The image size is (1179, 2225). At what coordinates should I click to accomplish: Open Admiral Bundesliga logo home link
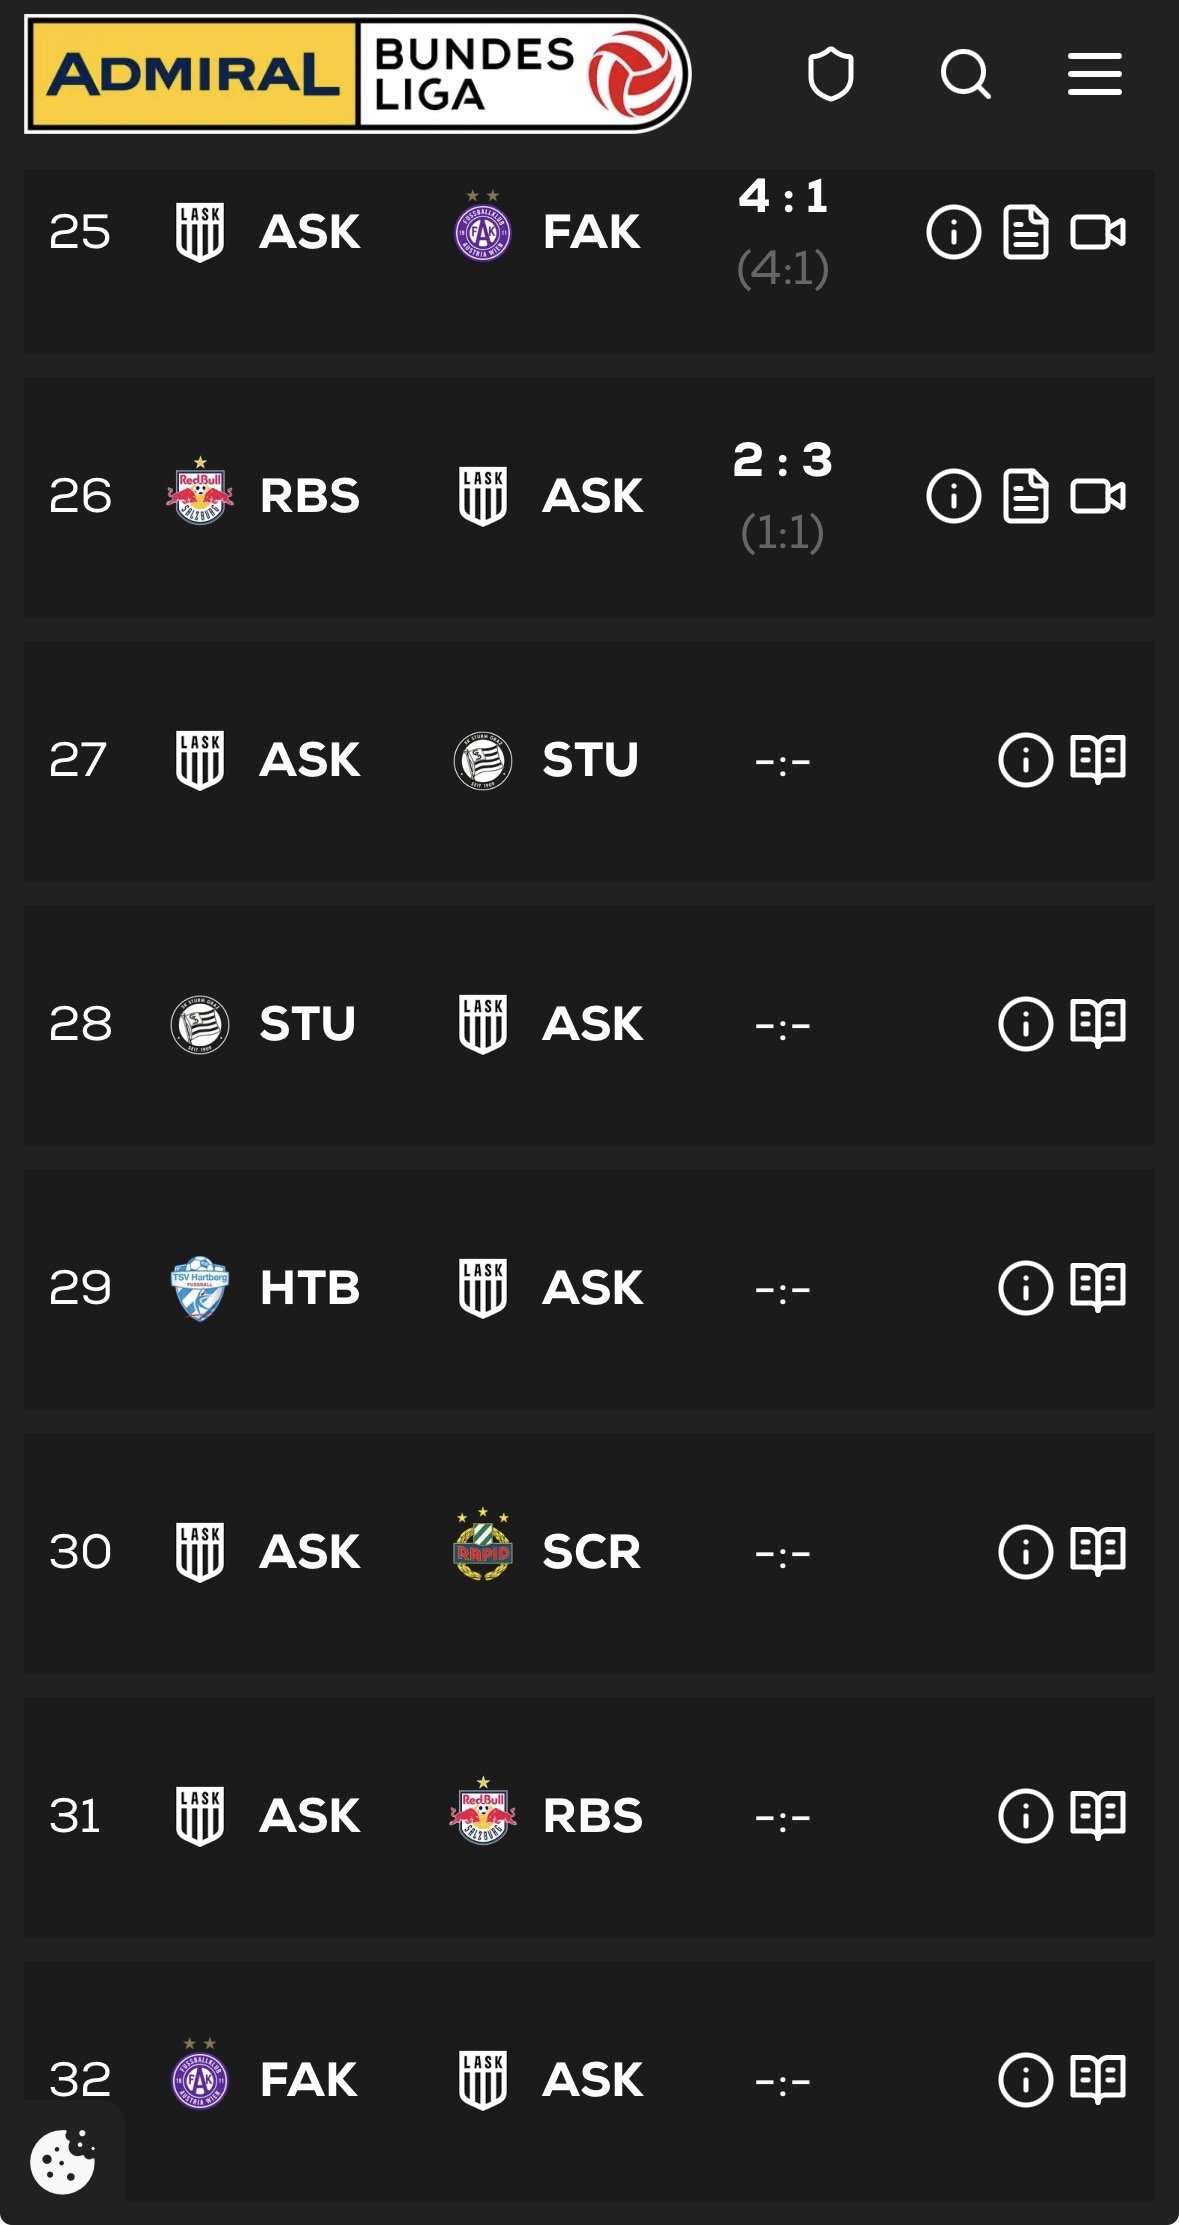click(x=357, y=75)
